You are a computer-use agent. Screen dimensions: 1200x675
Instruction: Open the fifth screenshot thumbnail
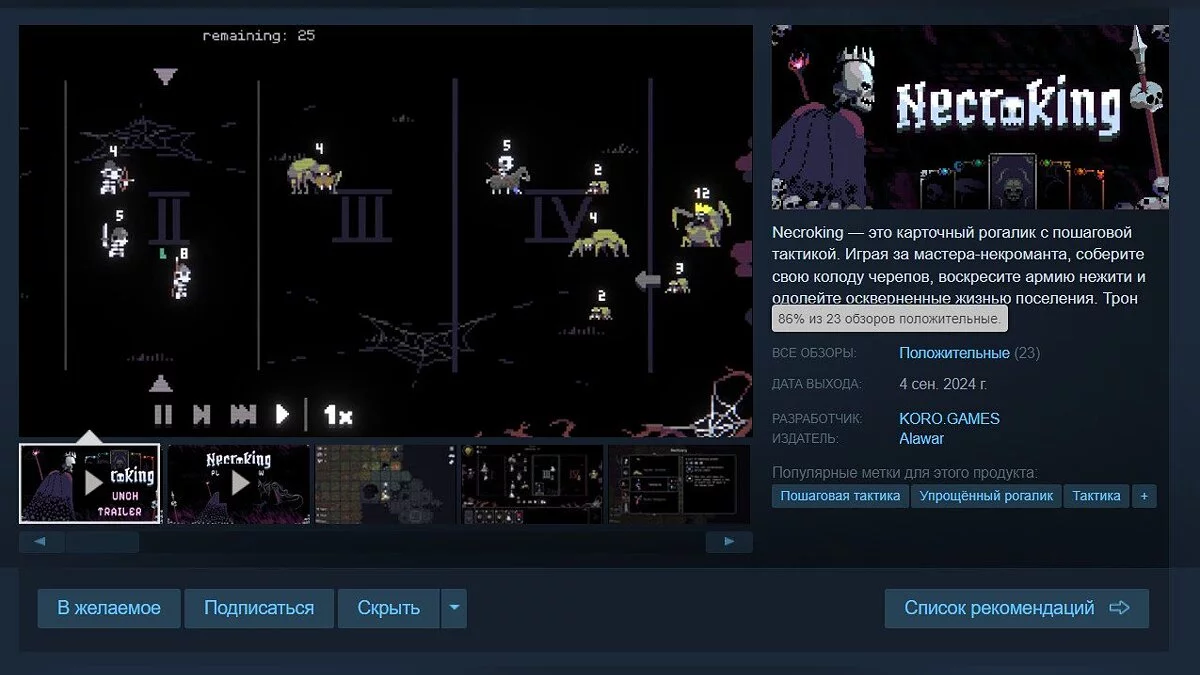pyautogui.click(x=680, y=484)
